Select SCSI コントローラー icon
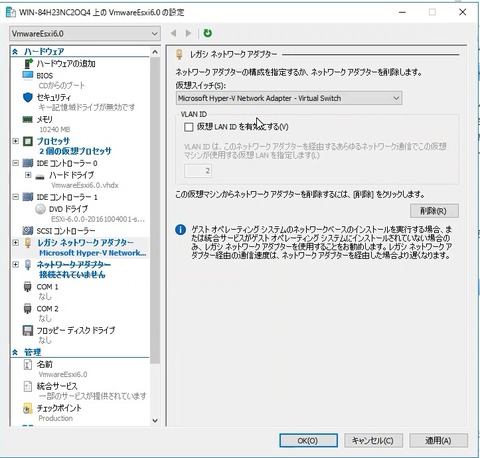The height and width of the screenshot is (458, 480). click(28, 230)
